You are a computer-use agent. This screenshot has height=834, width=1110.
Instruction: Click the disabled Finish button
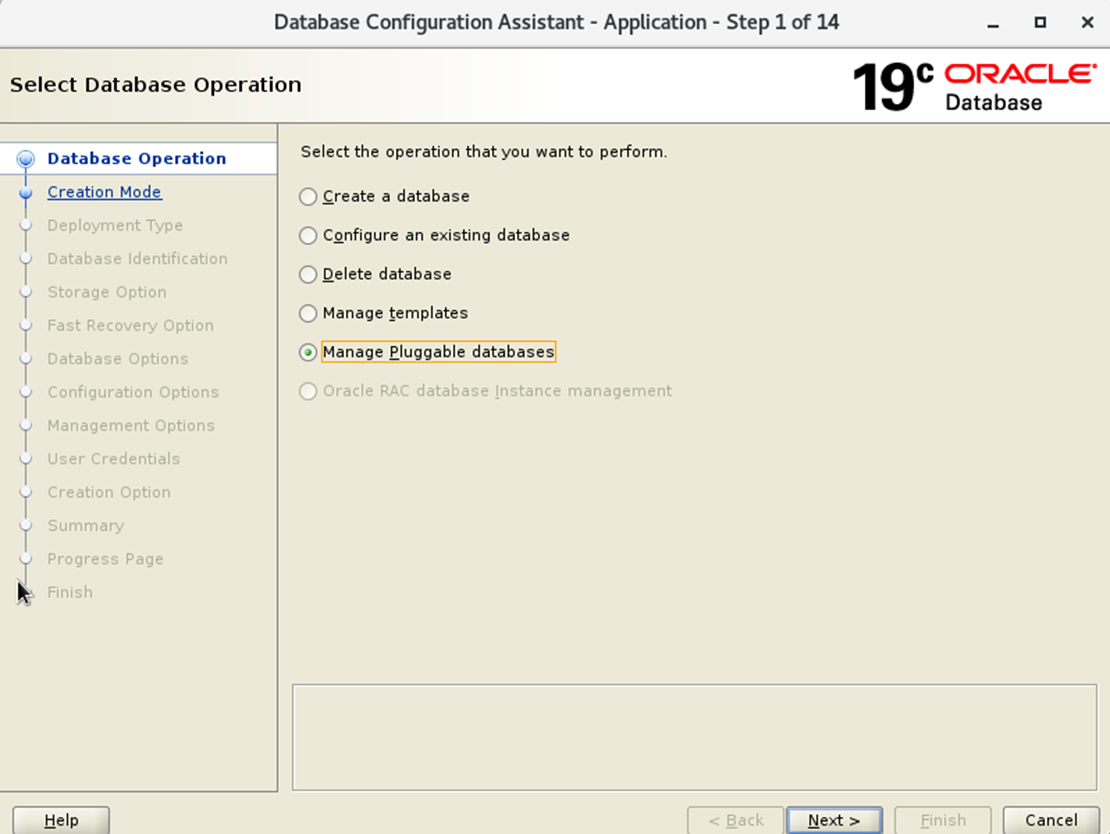point(943,820)
